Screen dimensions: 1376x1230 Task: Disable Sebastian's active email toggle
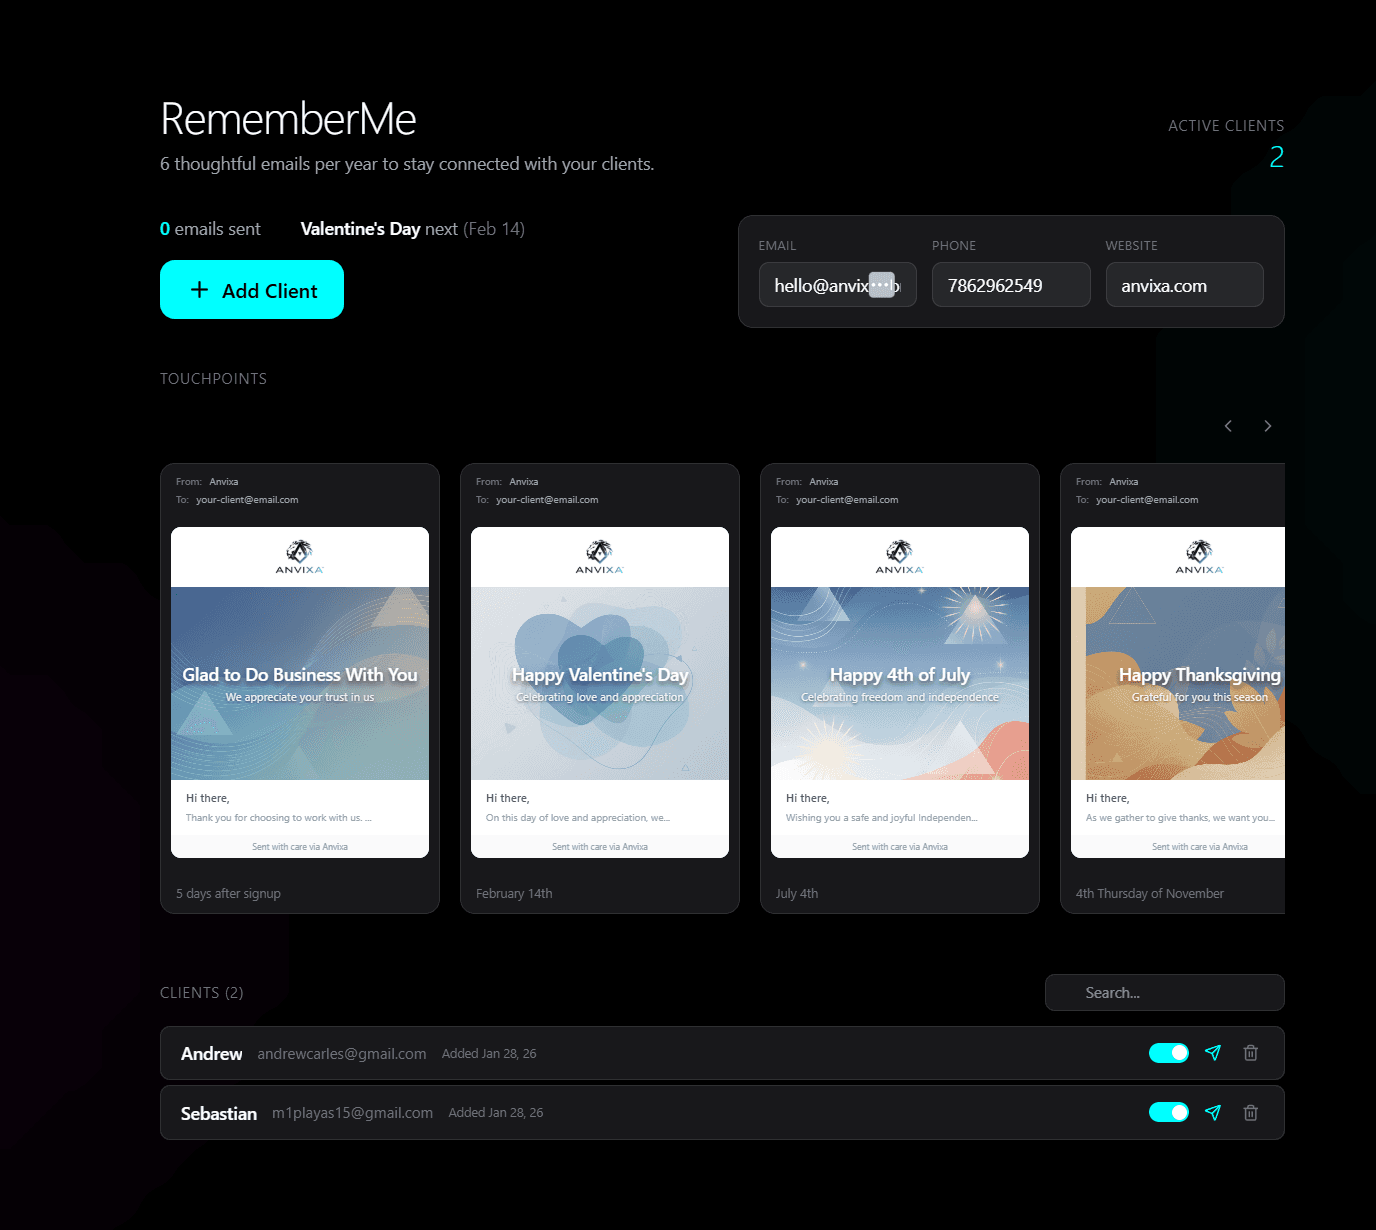tap(1168, 1112)
